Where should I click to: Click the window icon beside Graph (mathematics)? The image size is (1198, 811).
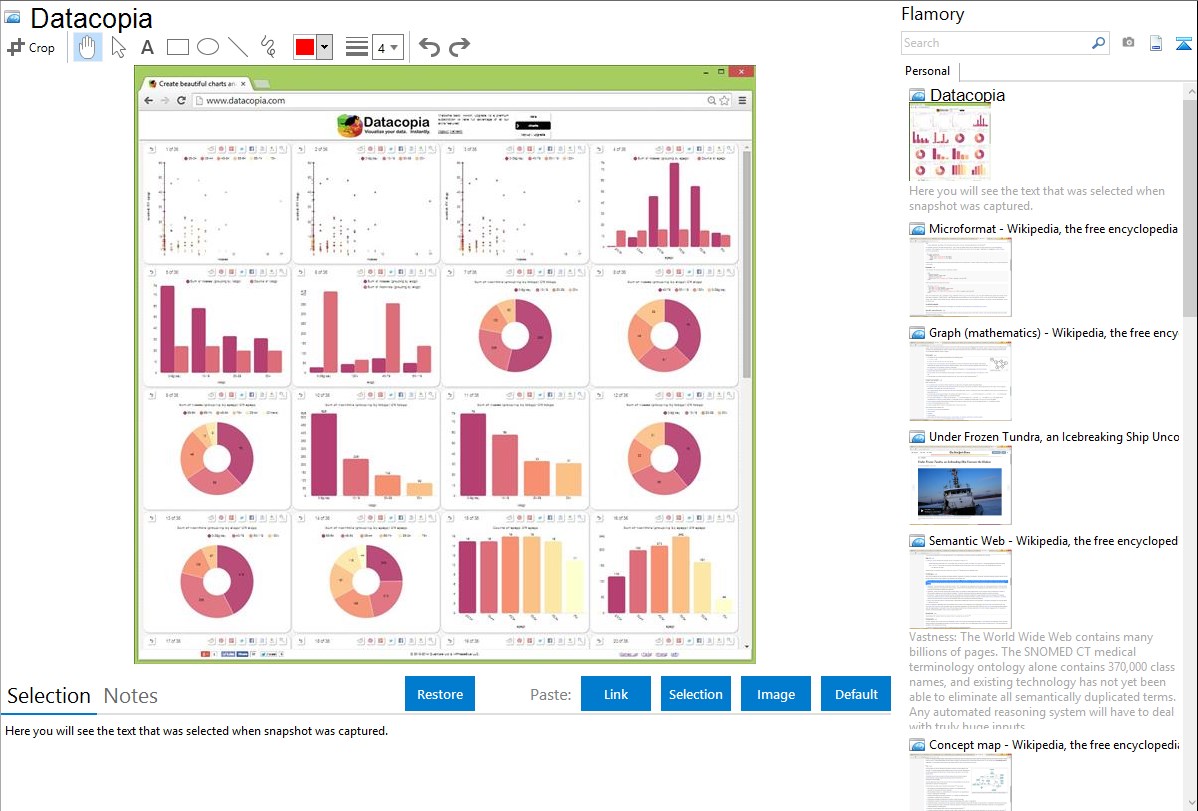917,333
